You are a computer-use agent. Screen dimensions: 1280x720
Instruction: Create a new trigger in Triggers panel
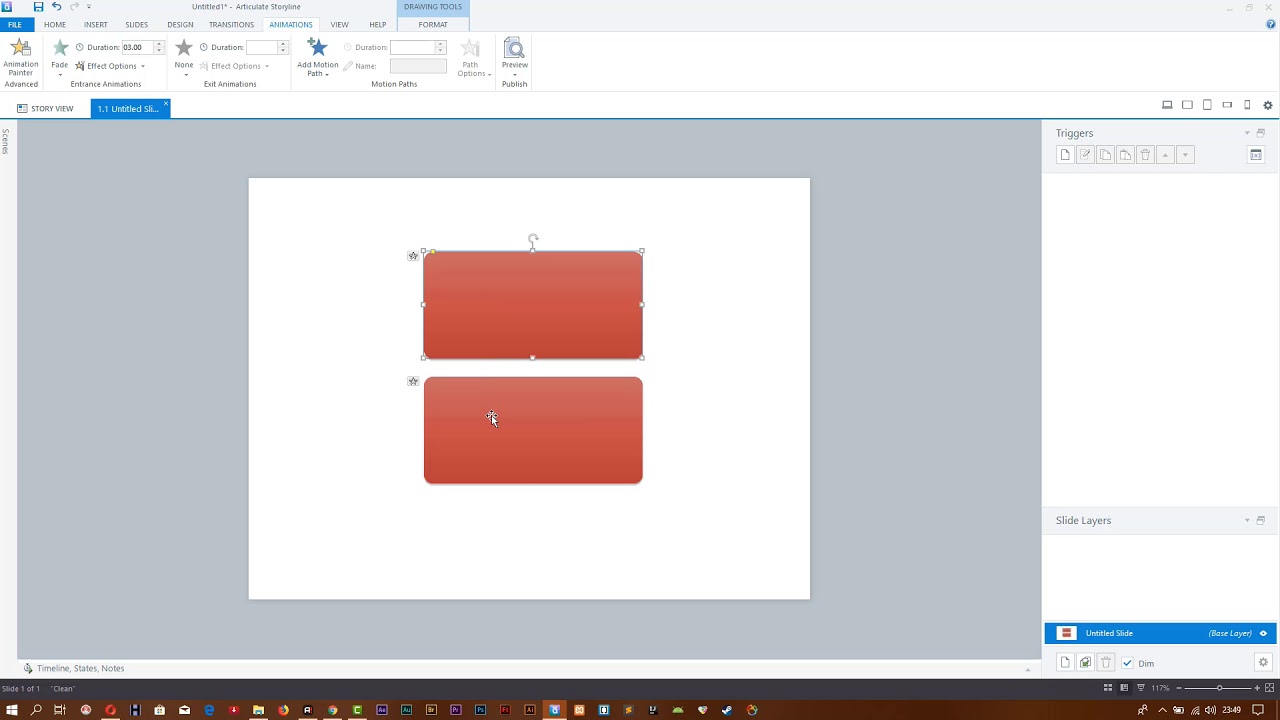[x=1065, y=155]
